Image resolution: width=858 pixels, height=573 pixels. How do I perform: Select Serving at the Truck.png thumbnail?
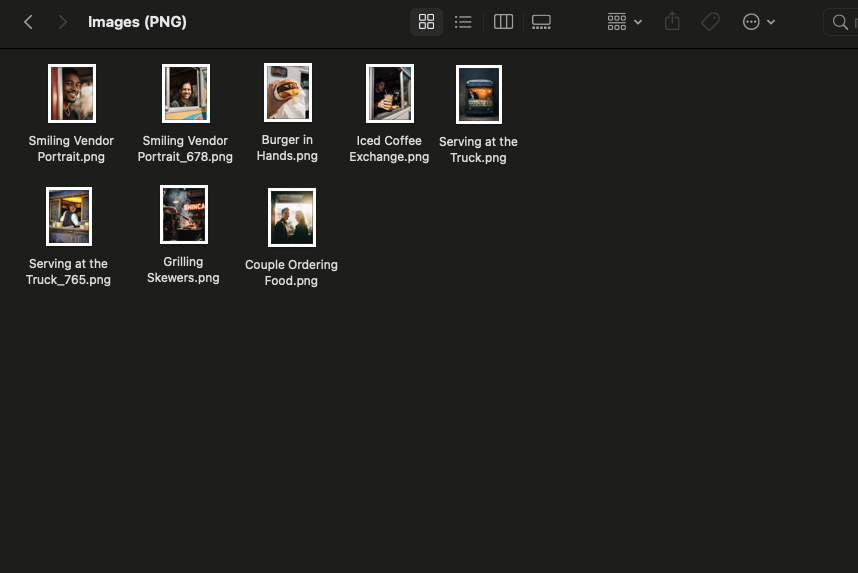[x=478, y=94]
